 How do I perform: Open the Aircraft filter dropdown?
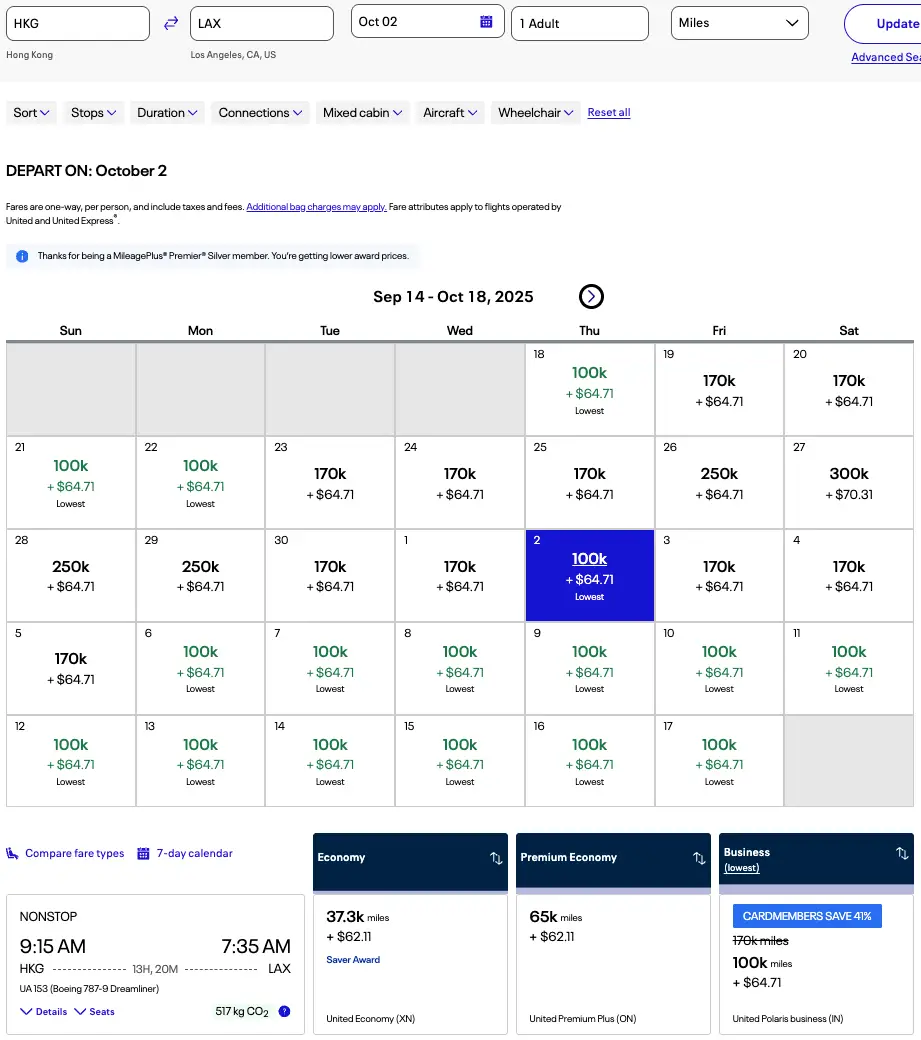[x=450, y=113]
